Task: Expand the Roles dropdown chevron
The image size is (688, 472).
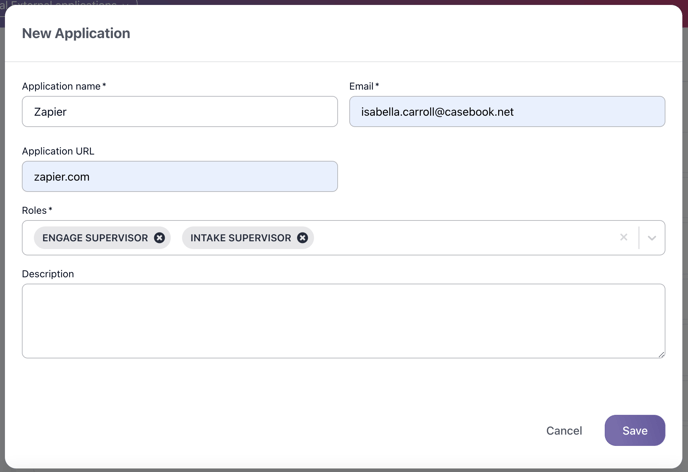Action: (x=652, y=238)
